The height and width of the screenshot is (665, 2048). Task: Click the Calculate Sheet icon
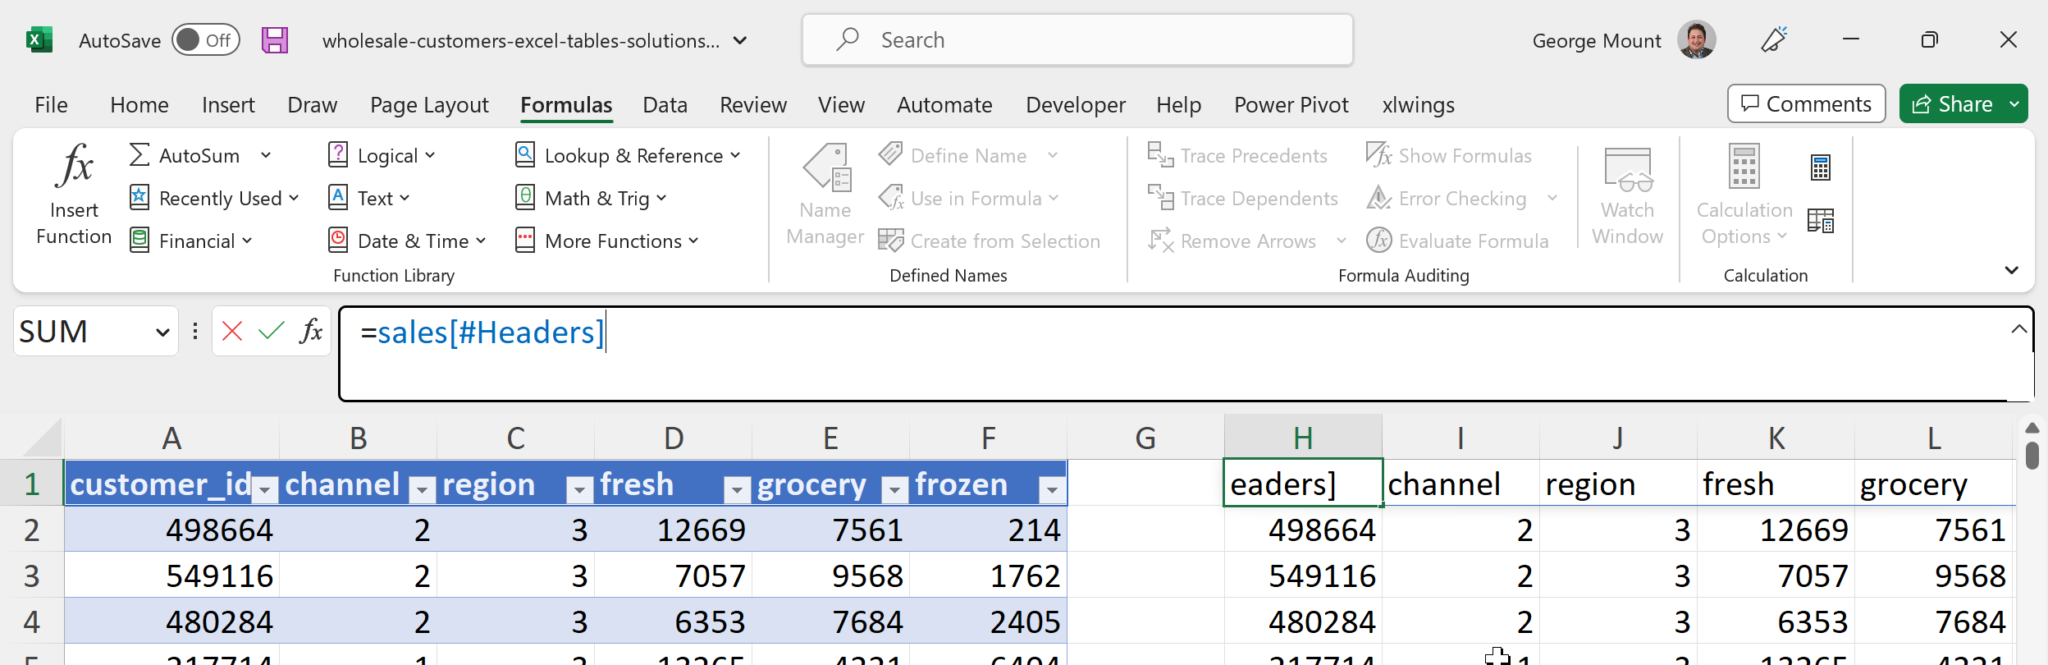click(x=1820, y=221)
